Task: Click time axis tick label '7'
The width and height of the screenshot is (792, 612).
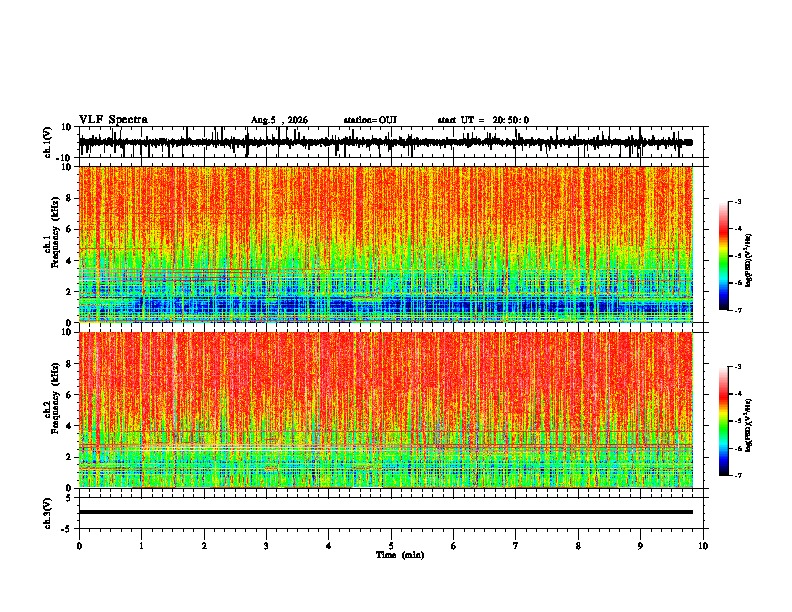Action: click(516, 546)
